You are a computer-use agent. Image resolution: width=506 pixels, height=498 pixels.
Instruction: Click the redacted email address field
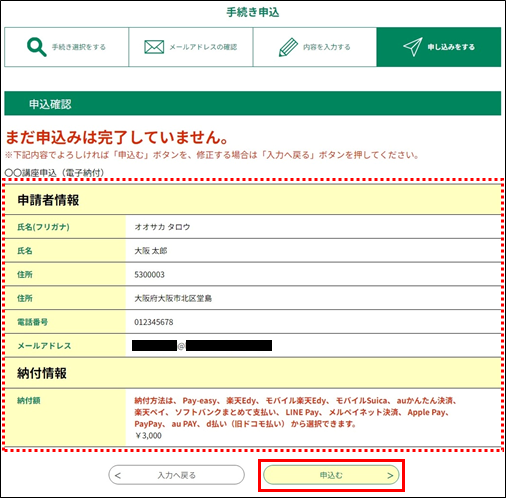click(202, 346)
